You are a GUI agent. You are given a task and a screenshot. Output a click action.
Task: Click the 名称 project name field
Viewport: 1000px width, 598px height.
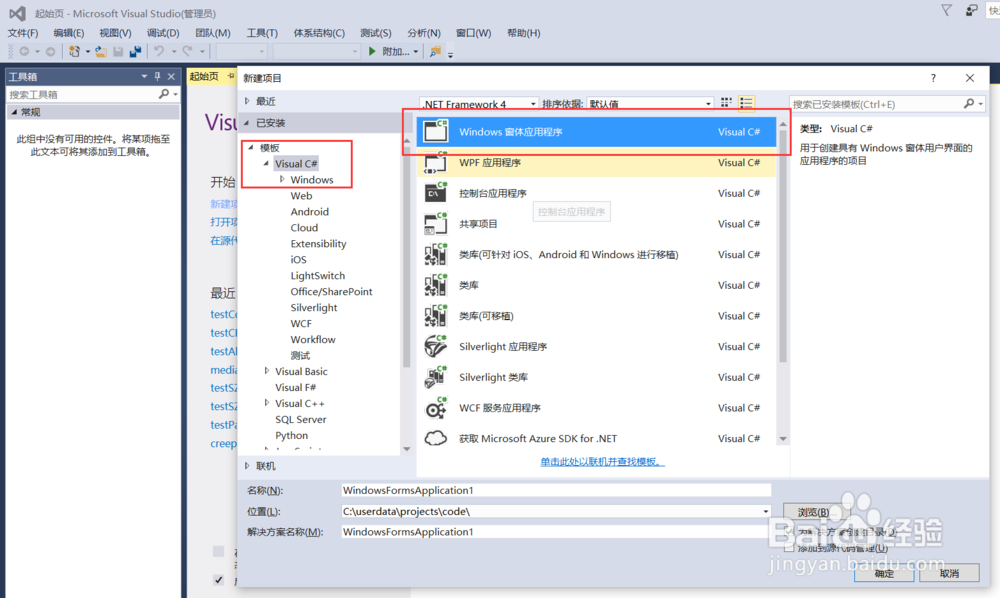(556, 490)
